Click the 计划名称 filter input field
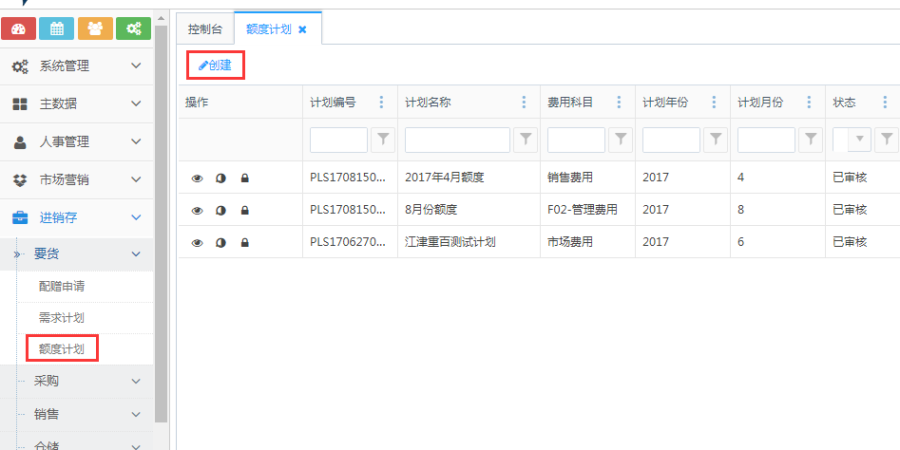900x450 pixels. (457, 140)
